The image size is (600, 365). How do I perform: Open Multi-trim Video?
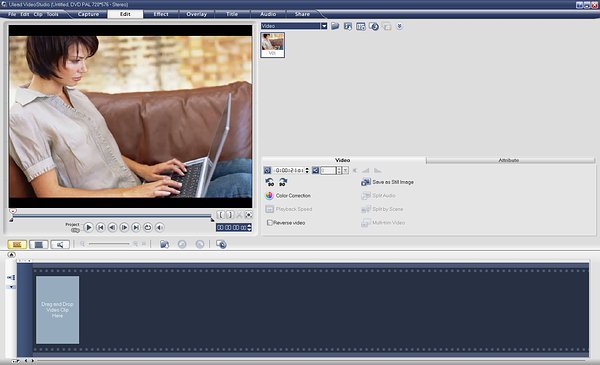point(383,223)
